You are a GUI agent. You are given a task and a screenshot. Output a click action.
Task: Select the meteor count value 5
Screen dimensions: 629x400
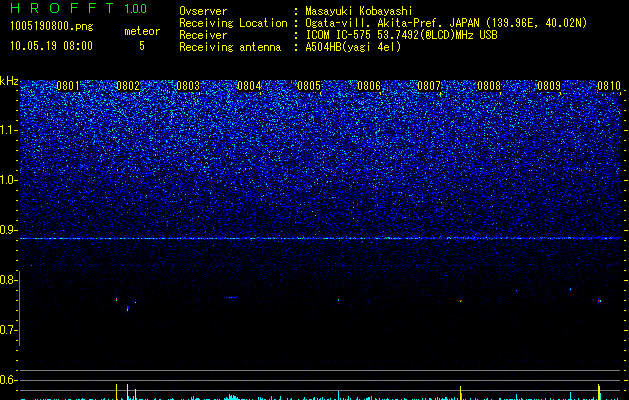pyautogui.click(x=142, y=46)
